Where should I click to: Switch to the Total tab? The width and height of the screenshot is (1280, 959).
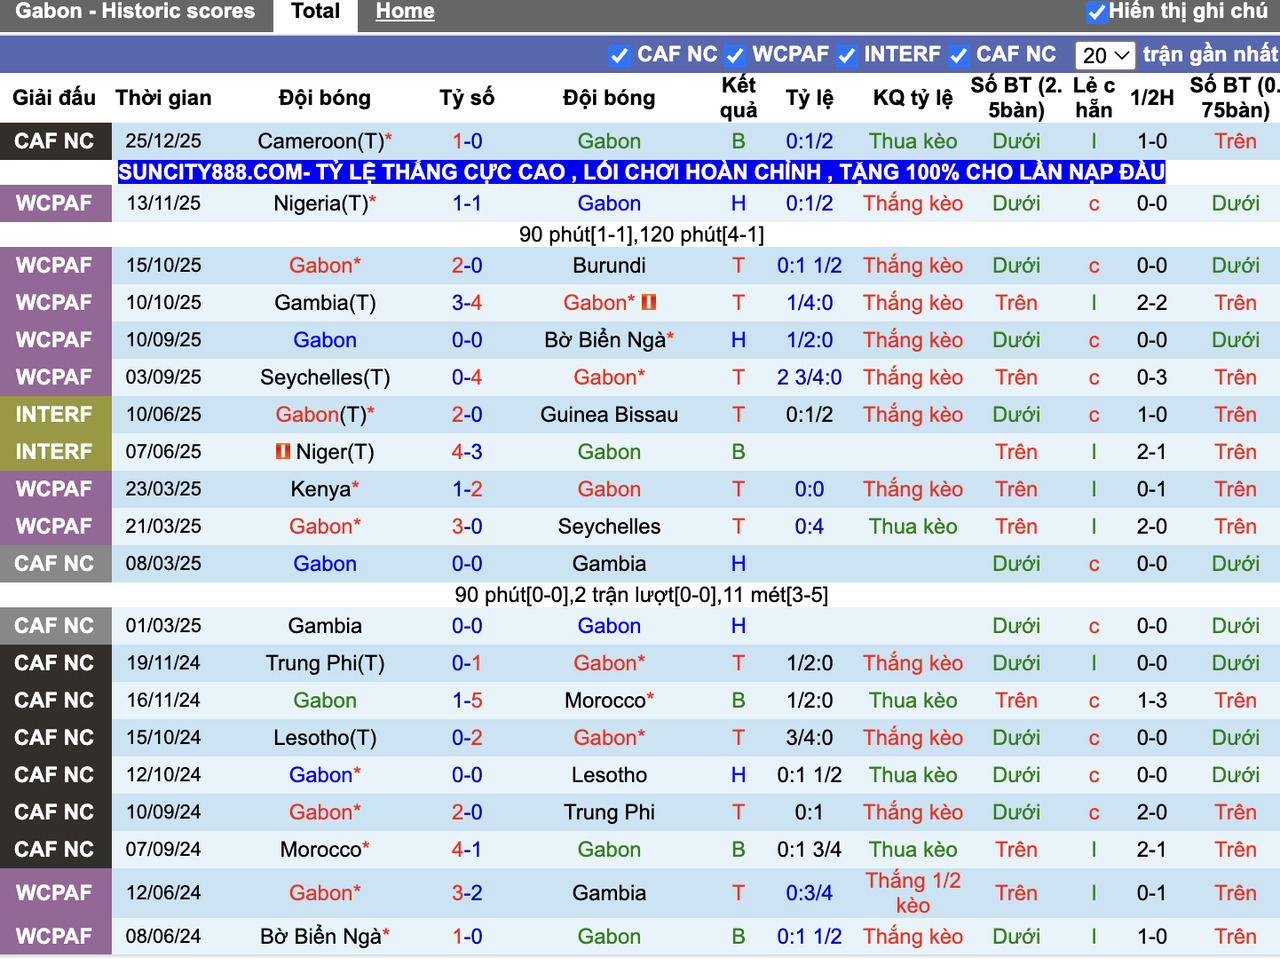[316, 12]
